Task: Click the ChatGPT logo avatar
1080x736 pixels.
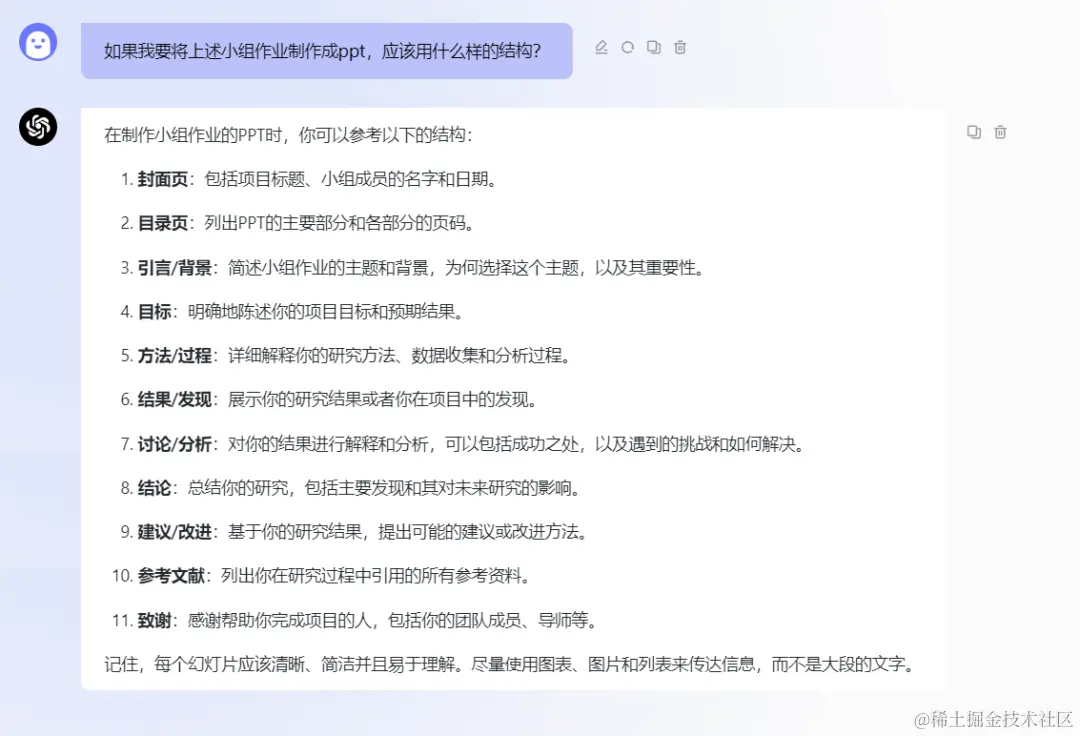Action: [x=37, y=127]
